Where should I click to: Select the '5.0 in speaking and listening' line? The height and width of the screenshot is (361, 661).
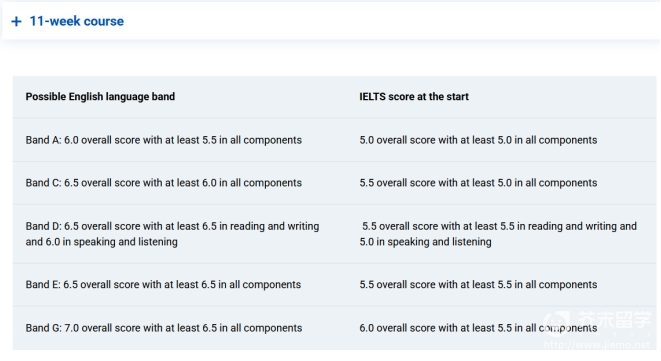tap(425, 242)
